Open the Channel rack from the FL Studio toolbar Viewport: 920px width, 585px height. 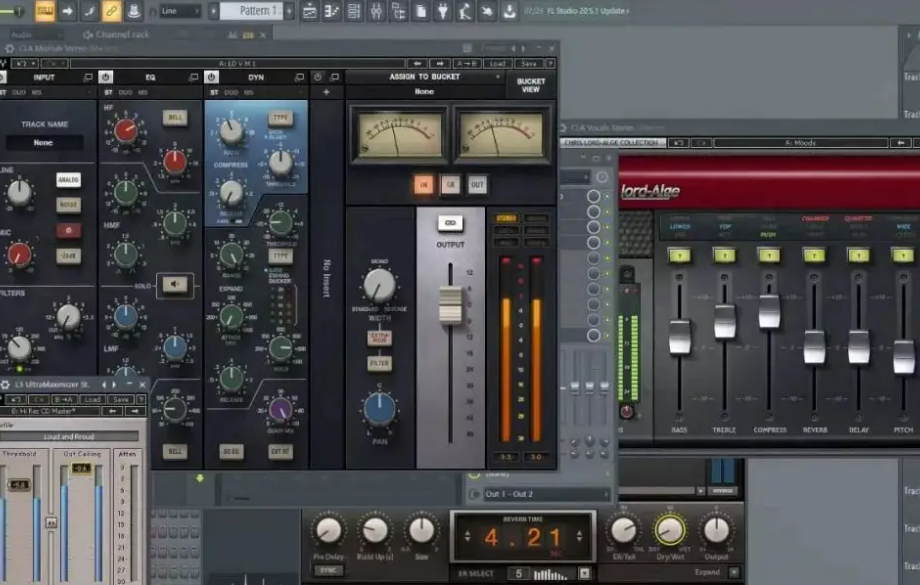pyautogui.click(x=354, y=11)
